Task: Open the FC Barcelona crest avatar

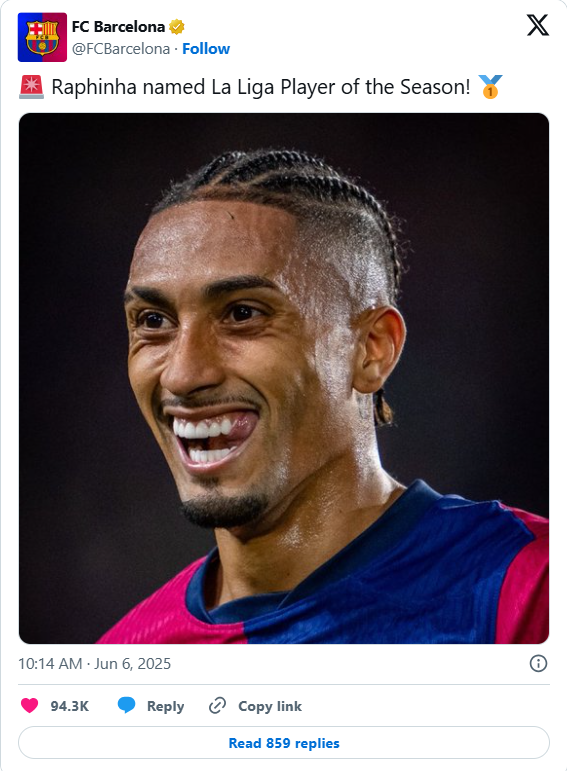Action: tap(42, 37)
